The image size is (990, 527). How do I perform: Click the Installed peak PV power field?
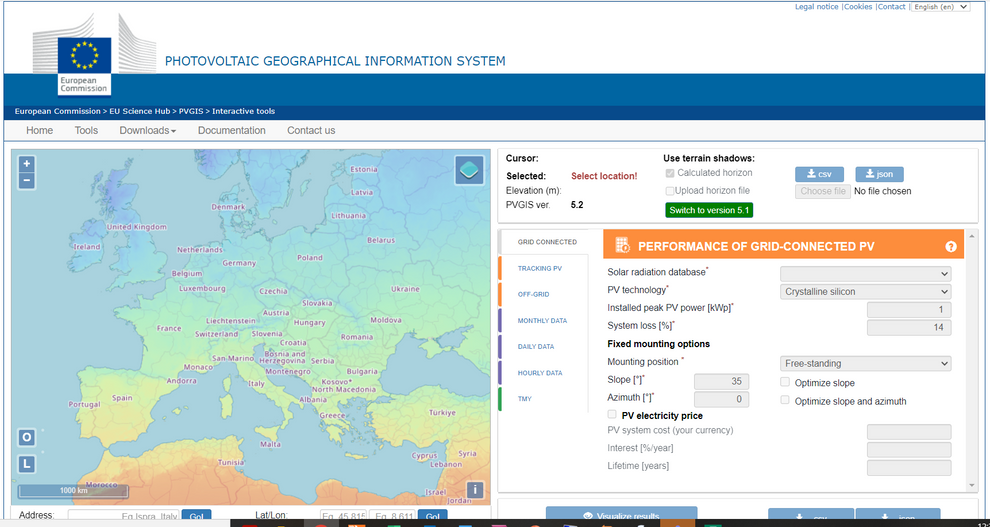pyautogui.click(x=909, y=309)
